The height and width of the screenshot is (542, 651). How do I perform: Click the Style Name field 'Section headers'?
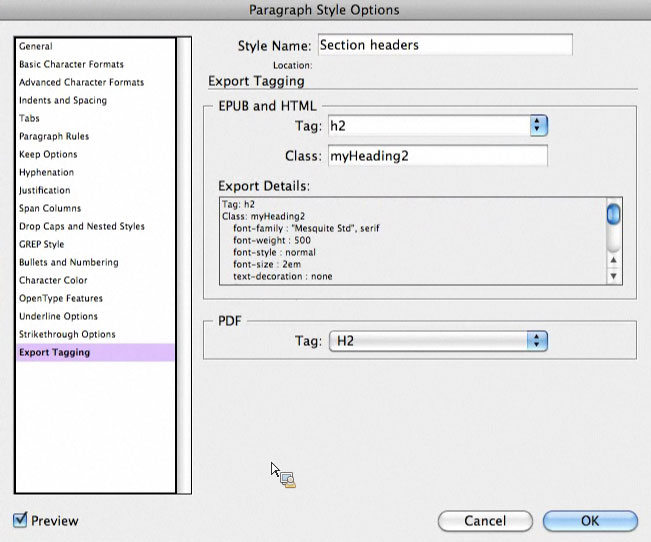click(x=445, y=45)
